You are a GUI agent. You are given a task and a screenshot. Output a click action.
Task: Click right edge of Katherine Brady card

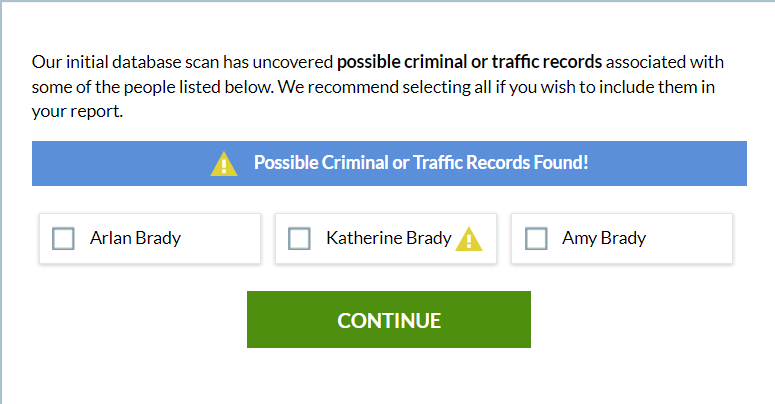(x=493, y=239)
